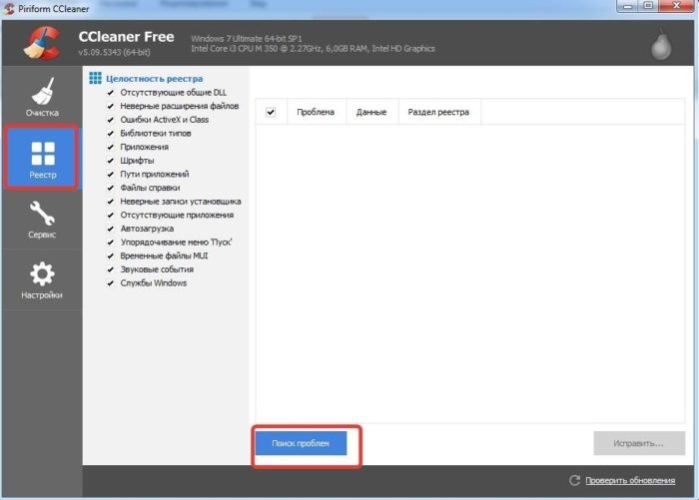This screenshot has width=699, height=500.
Task: Click the Intel Core i3 hardware info text
Action: pyautogui.click(x=313, y=49)
